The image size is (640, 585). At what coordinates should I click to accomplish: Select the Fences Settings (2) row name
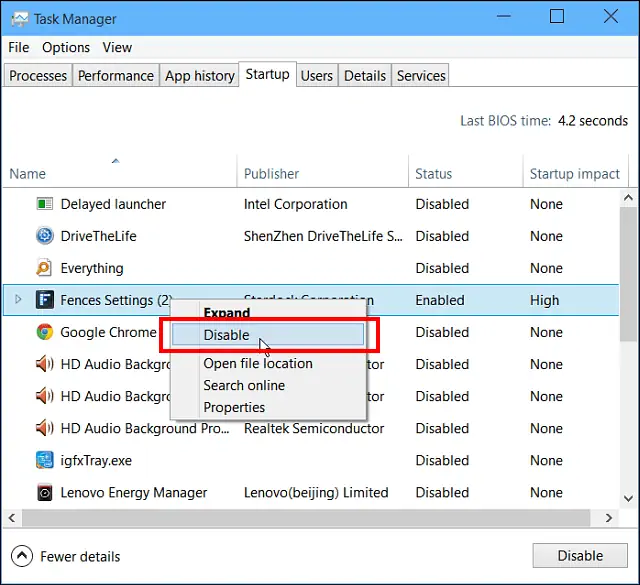[116, 300]
